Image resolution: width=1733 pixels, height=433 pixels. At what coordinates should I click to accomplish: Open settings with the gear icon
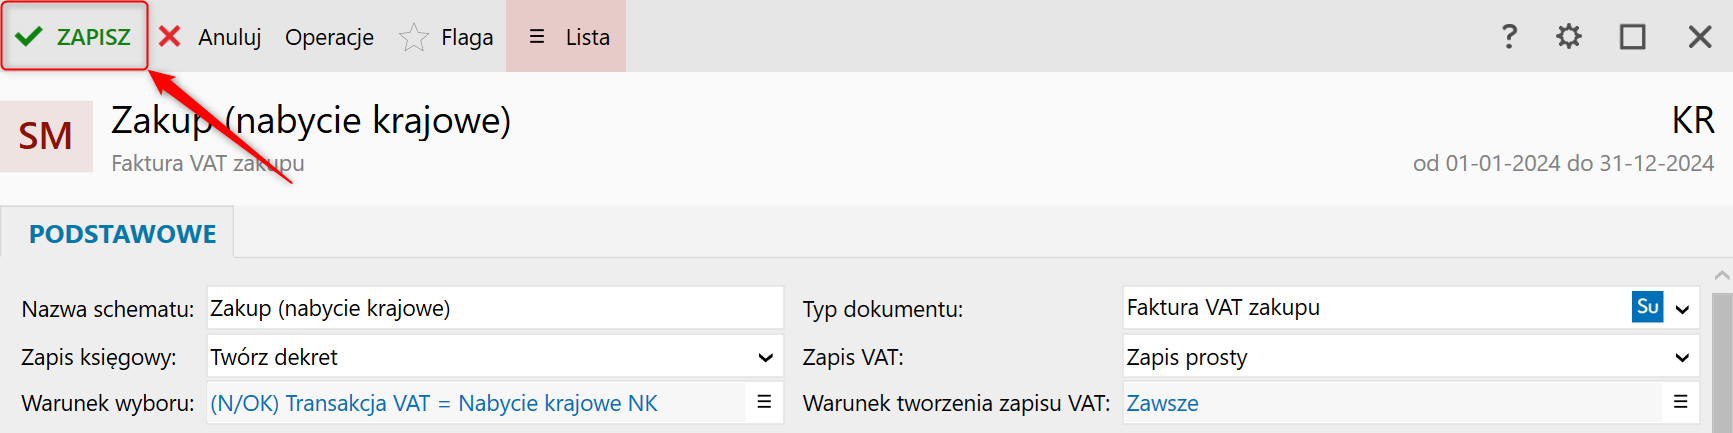pyautogui.click(x=1569, y=37)
